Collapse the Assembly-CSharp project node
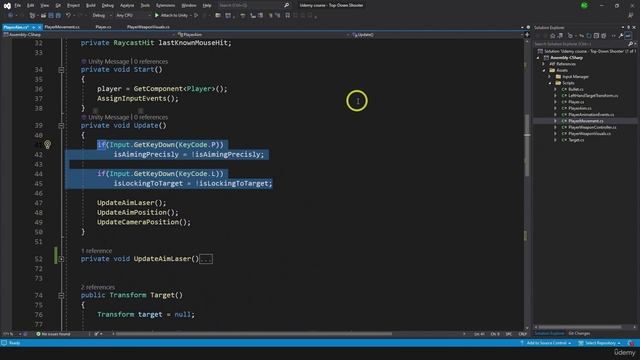Image resolution: width=640 pixels, height=360 pixels. (538, 58)
